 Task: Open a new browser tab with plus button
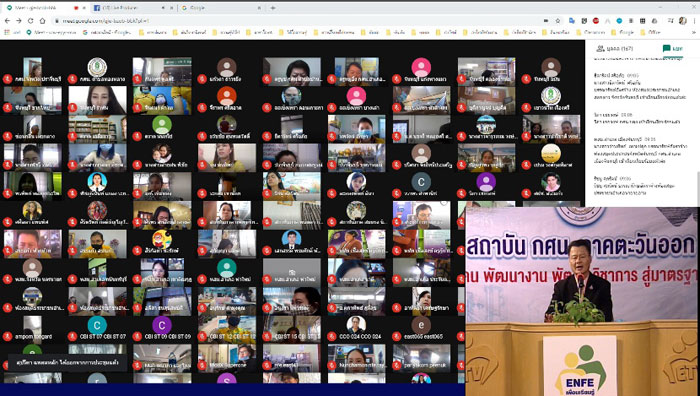(x=273, y=8)
